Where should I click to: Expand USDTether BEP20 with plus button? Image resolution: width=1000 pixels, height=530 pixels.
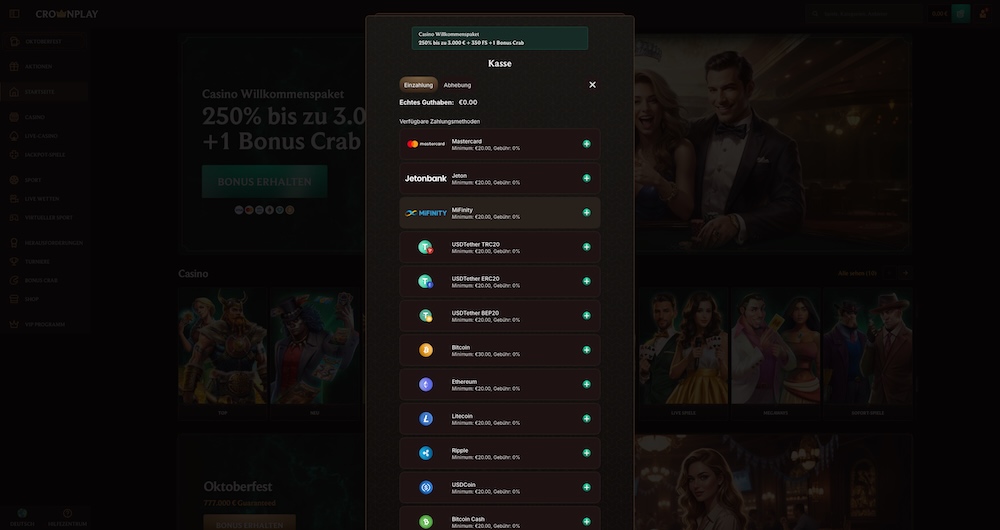click(x=586, y=316)
